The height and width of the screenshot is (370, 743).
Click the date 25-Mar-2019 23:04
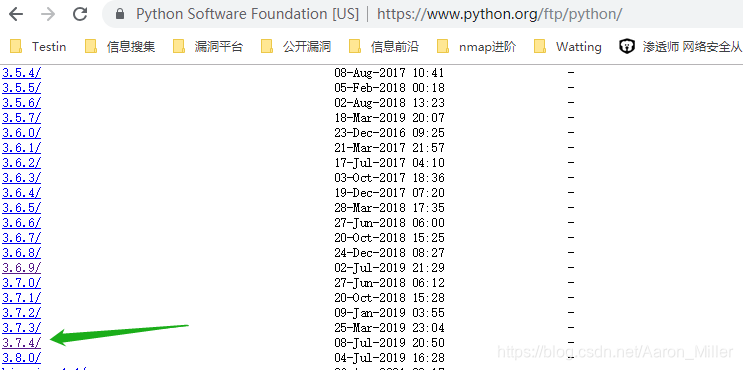click(x=389, y=328)
